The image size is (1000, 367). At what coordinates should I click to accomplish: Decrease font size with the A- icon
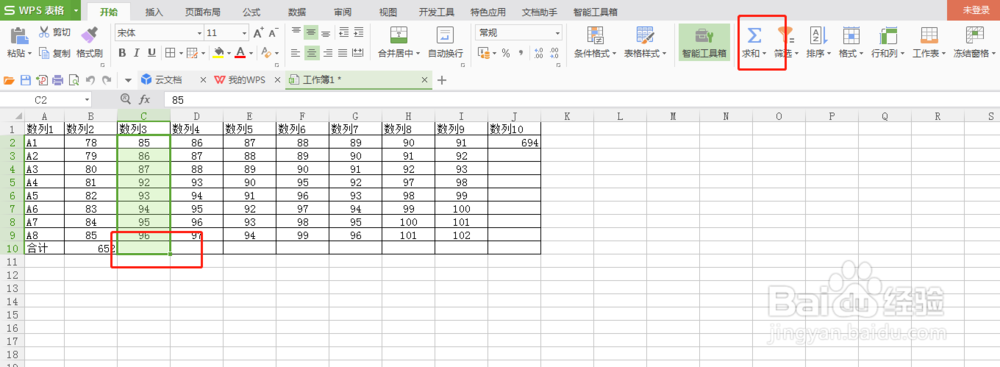[273, 33]
